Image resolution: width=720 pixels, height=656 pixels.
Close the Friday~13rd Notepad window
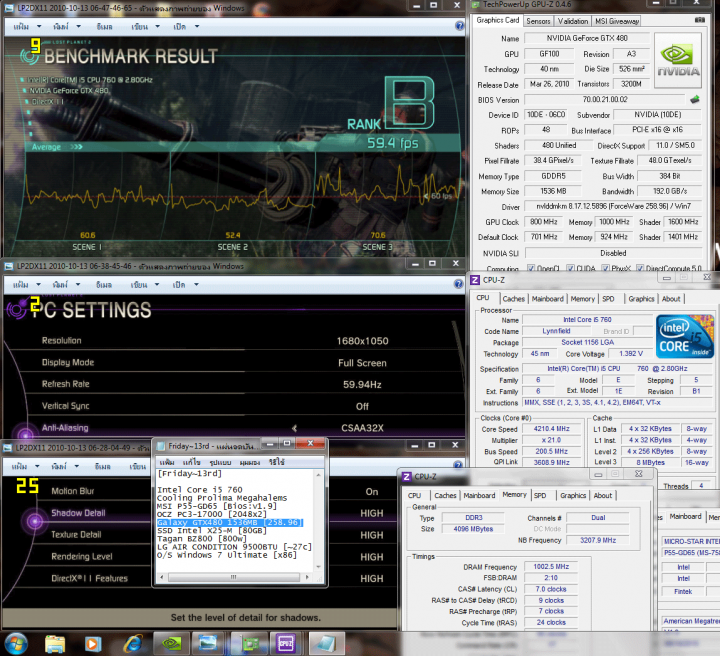310,443
